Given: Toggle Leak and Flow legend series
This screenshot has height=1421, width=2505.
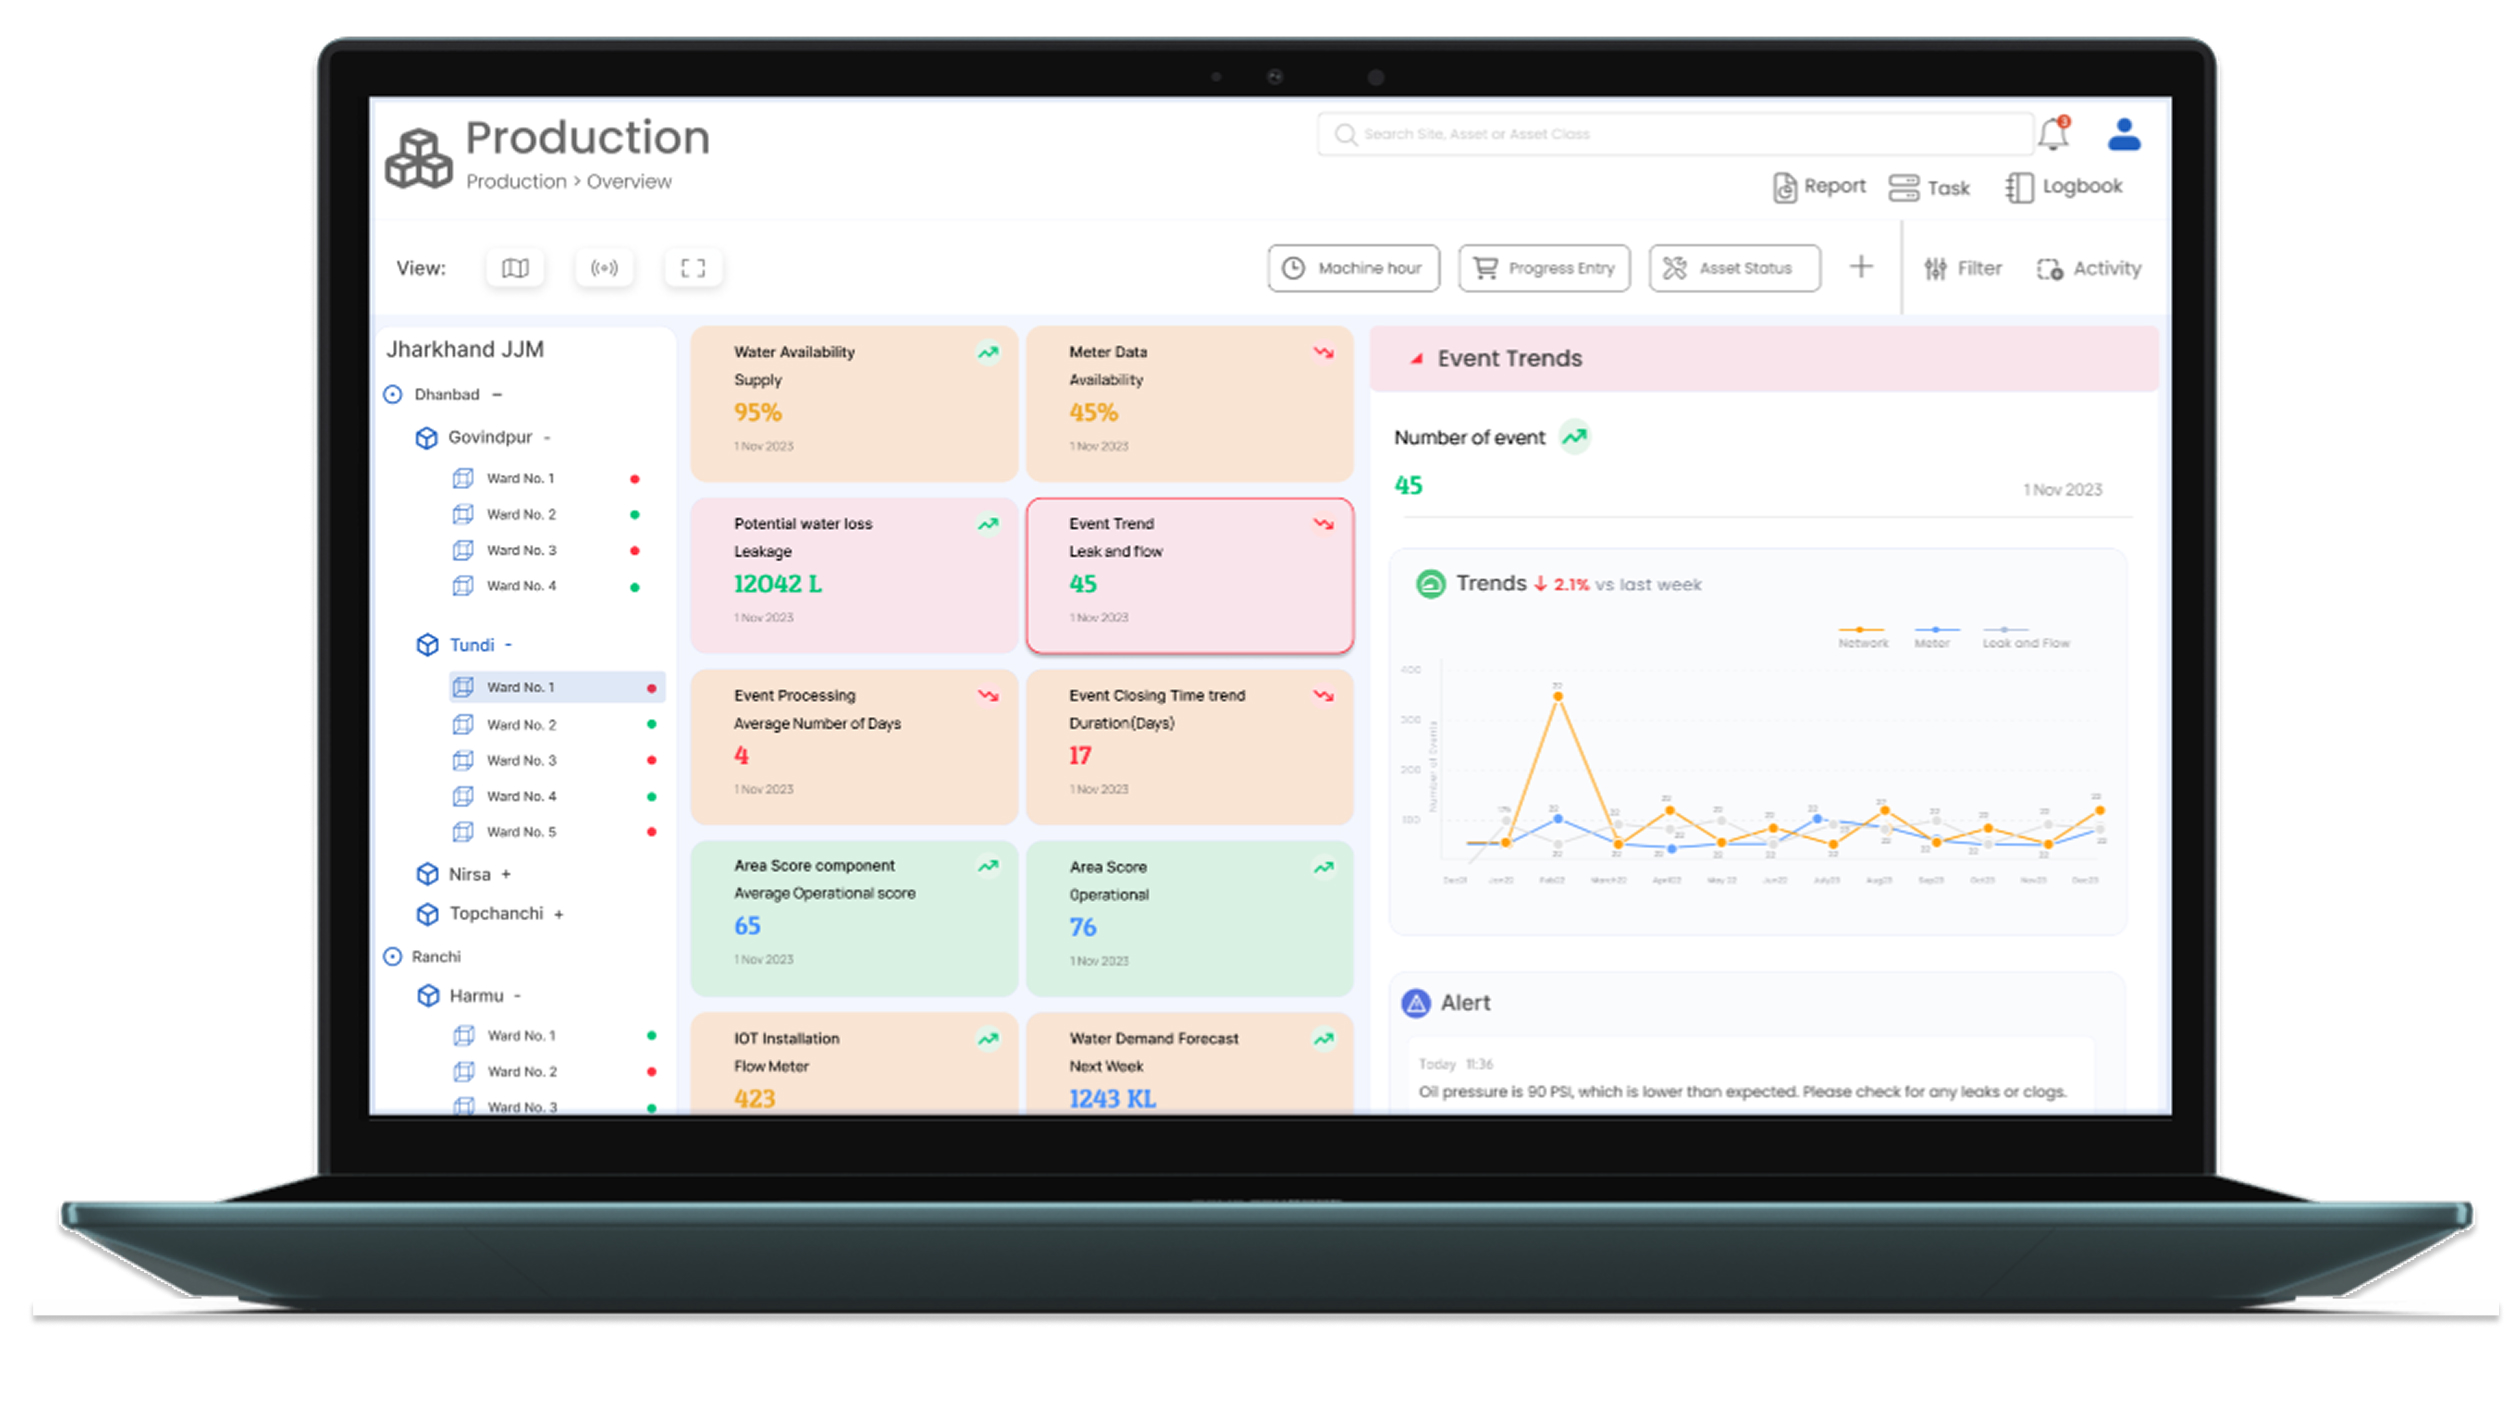Looking at the screenshot, I should pos(2025,637).
